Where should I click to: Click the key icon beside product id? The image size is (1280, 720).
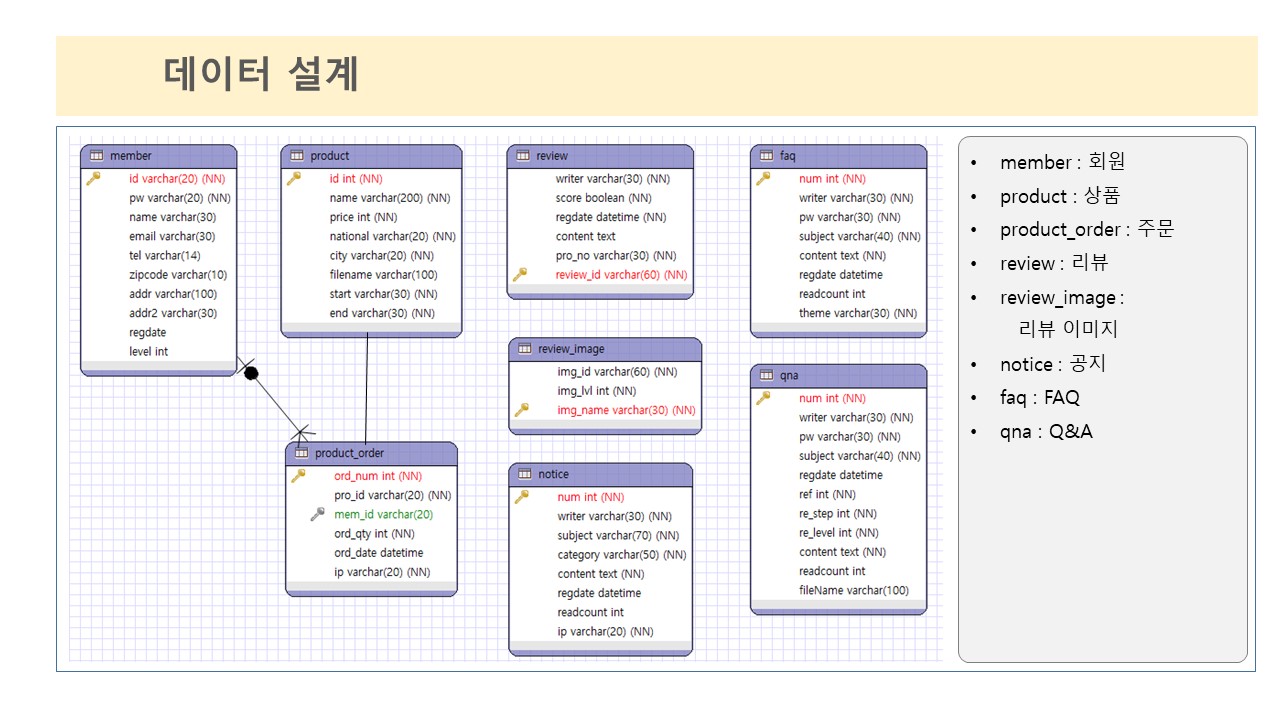coord(294,179)
